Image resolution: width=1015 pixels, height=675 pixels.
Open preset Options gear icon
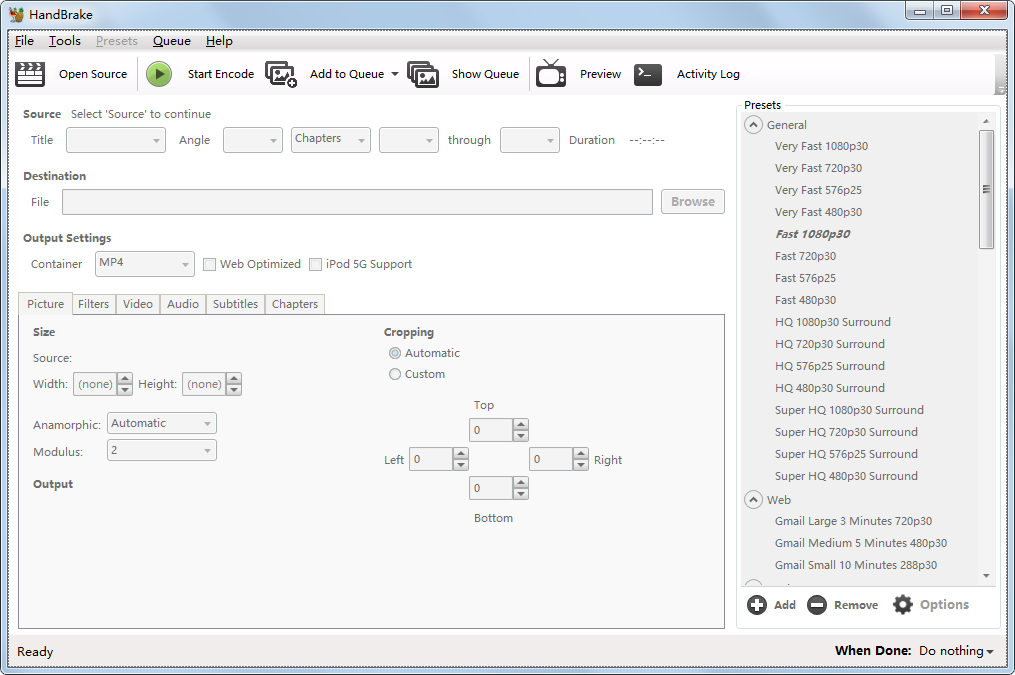(903, 605)
